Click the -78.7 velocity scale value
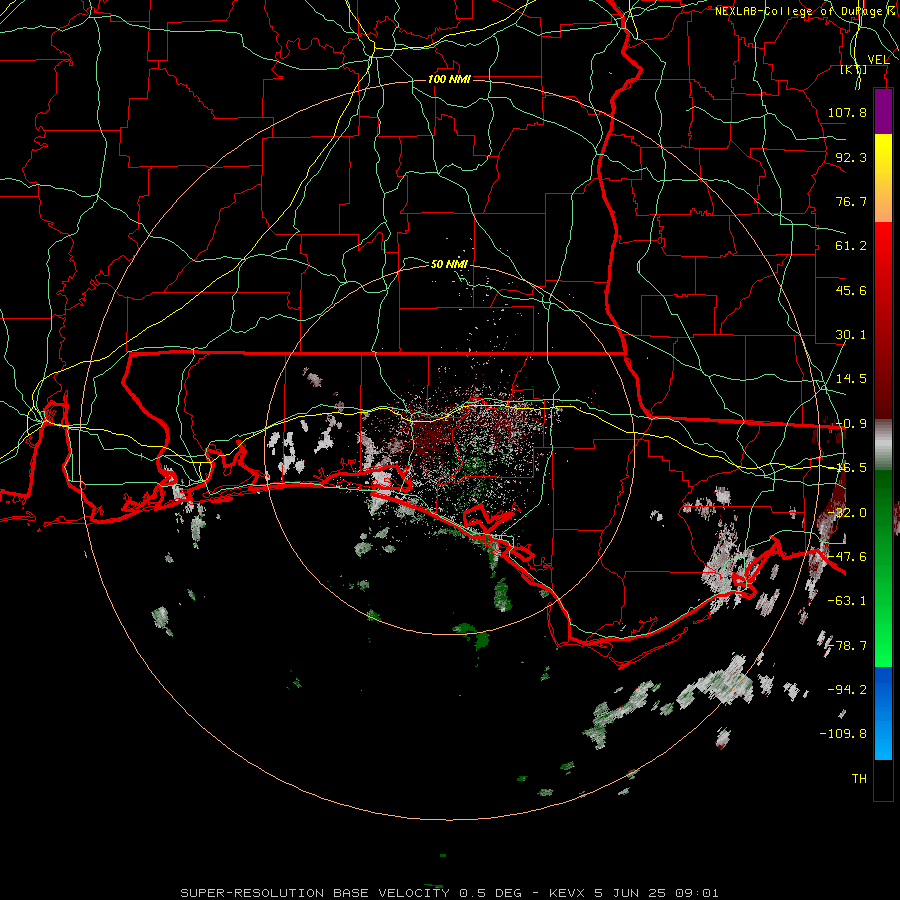 [847, 646]
